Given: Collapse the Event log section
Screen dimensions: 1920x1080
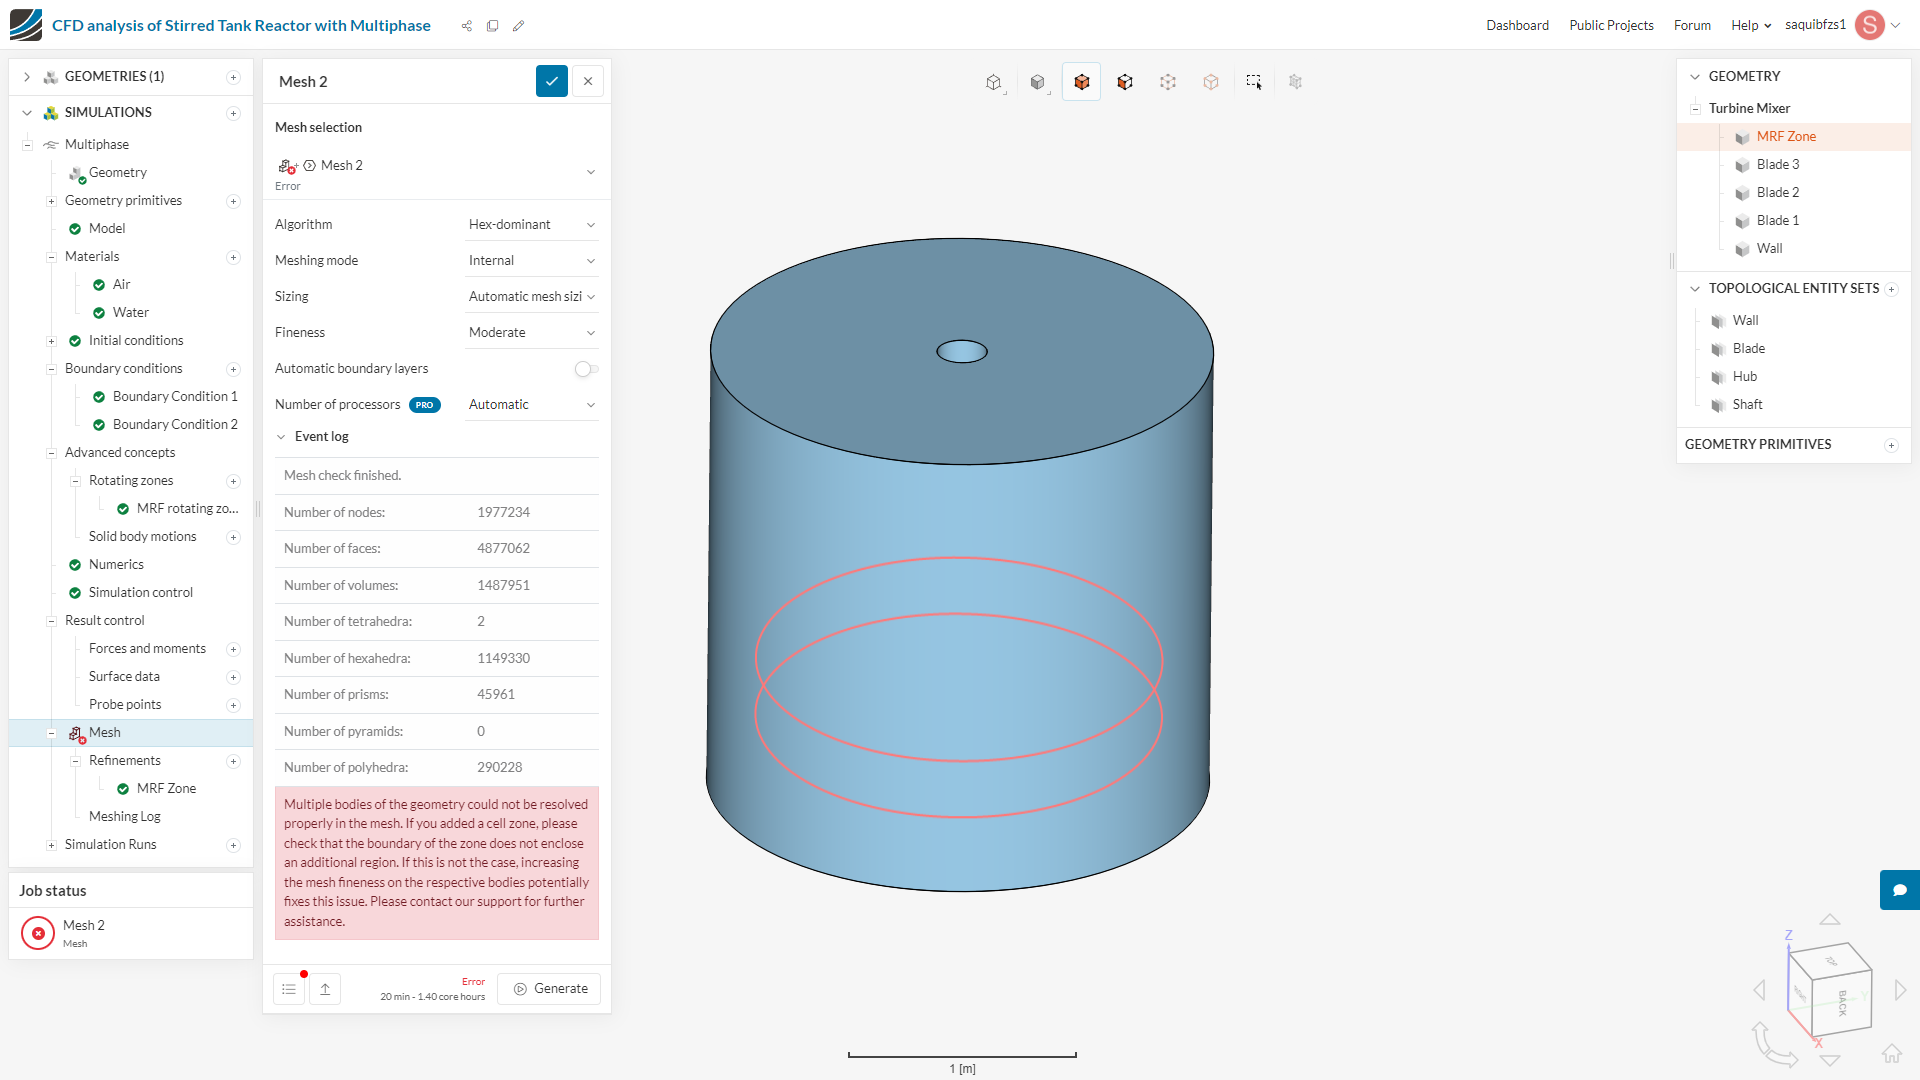Looking at the screenshot, I should 282,437.
